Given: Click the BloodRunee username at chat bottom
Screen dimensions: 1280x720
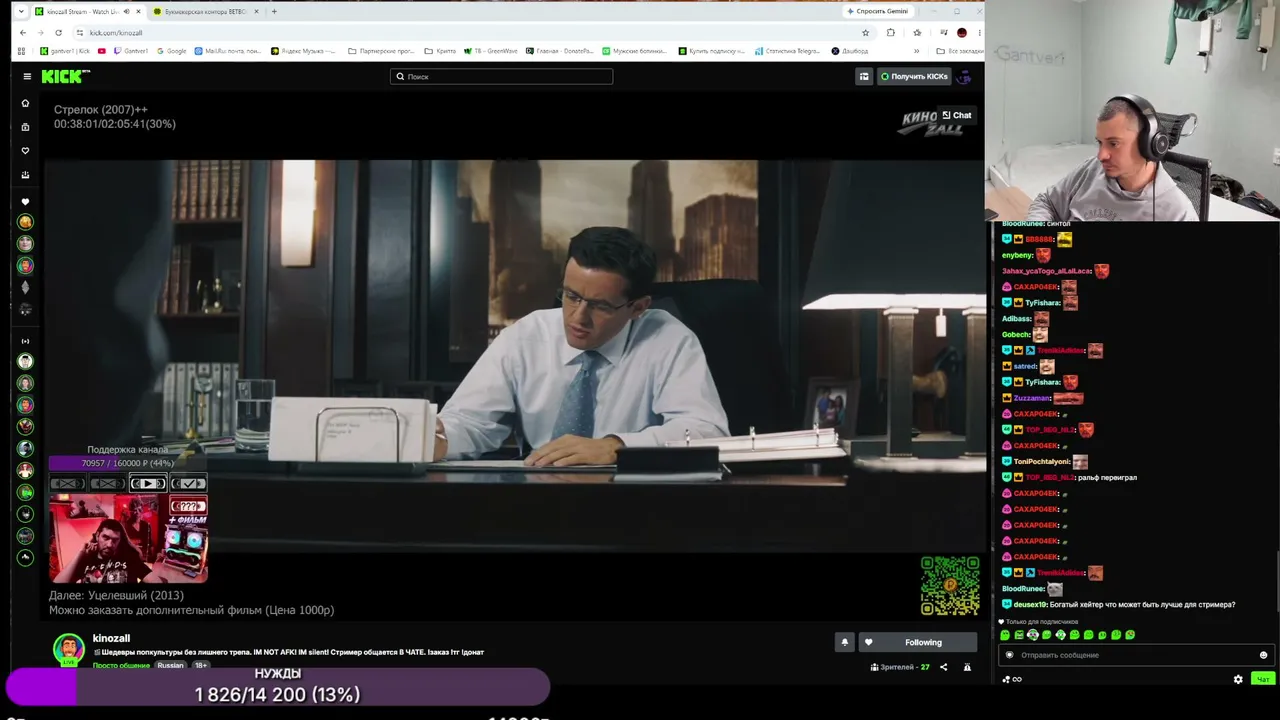Looking at the screenshot, I should tap(1023, 588).
